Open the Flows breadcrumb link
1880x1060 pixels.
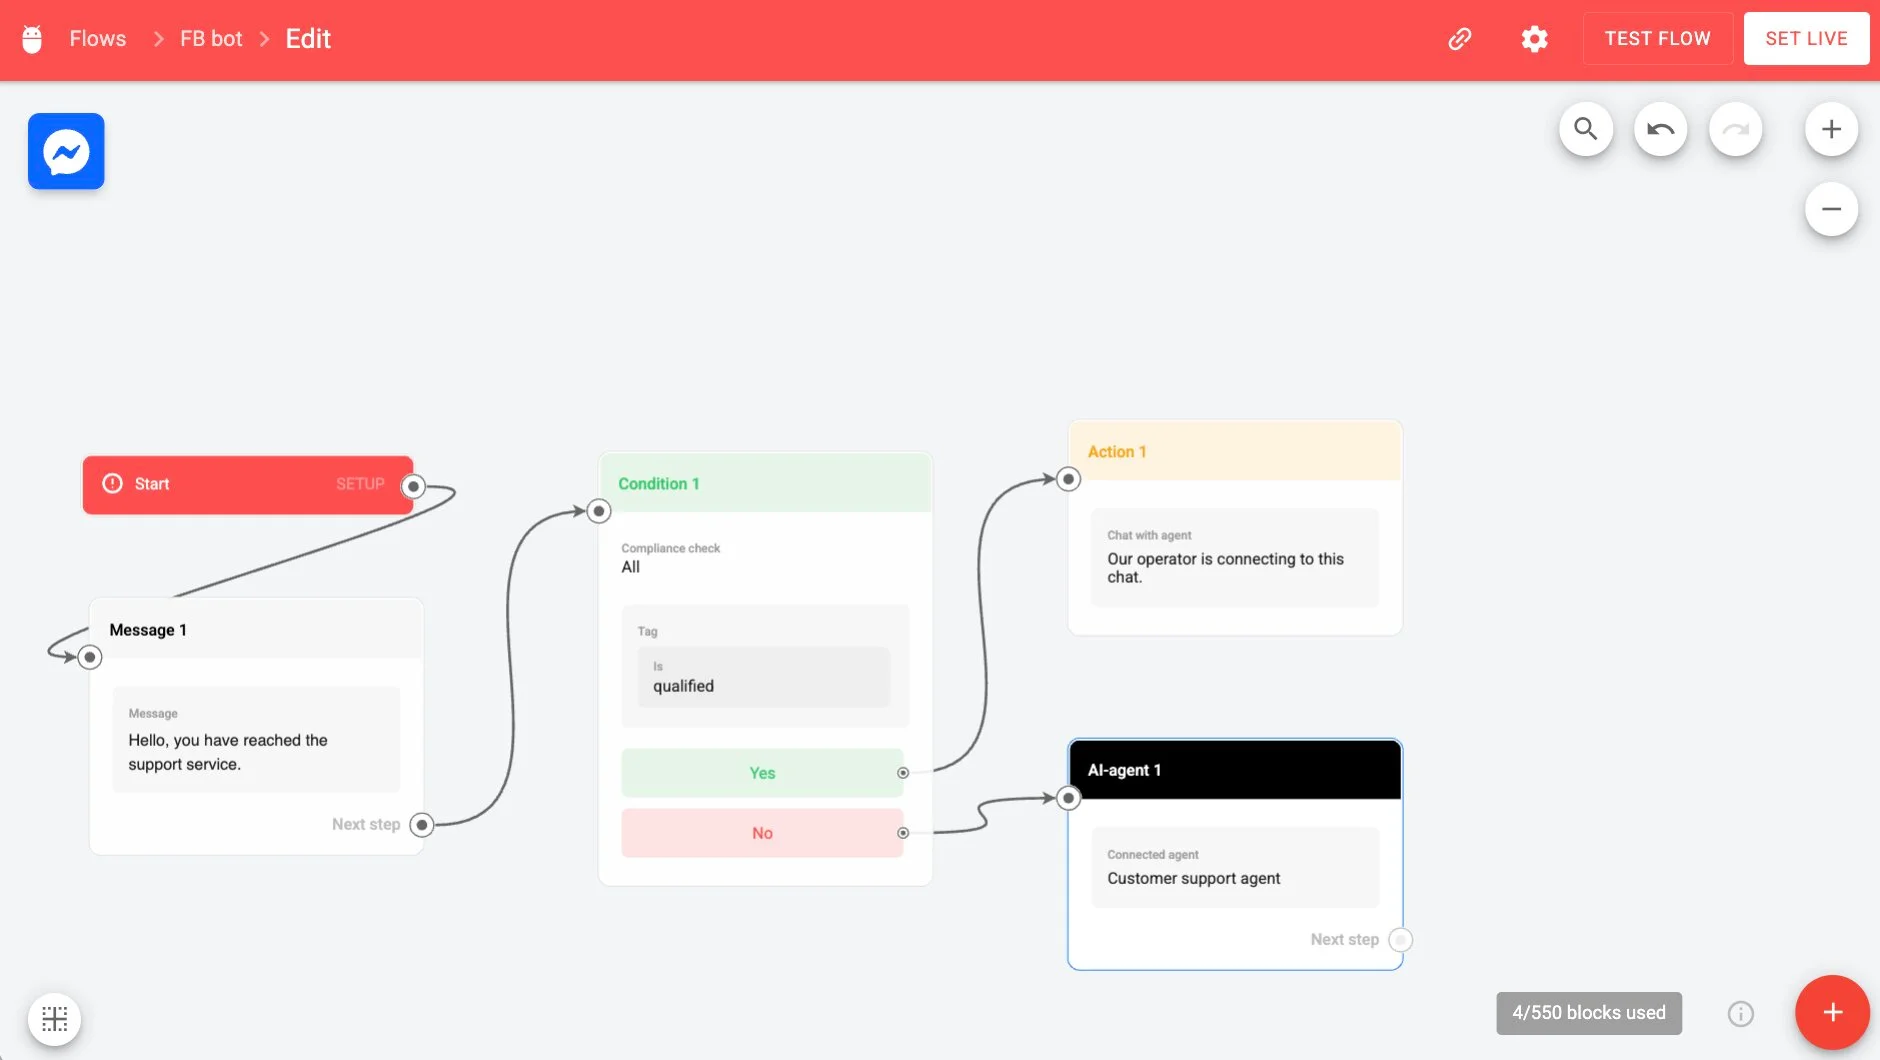point(98,39)
